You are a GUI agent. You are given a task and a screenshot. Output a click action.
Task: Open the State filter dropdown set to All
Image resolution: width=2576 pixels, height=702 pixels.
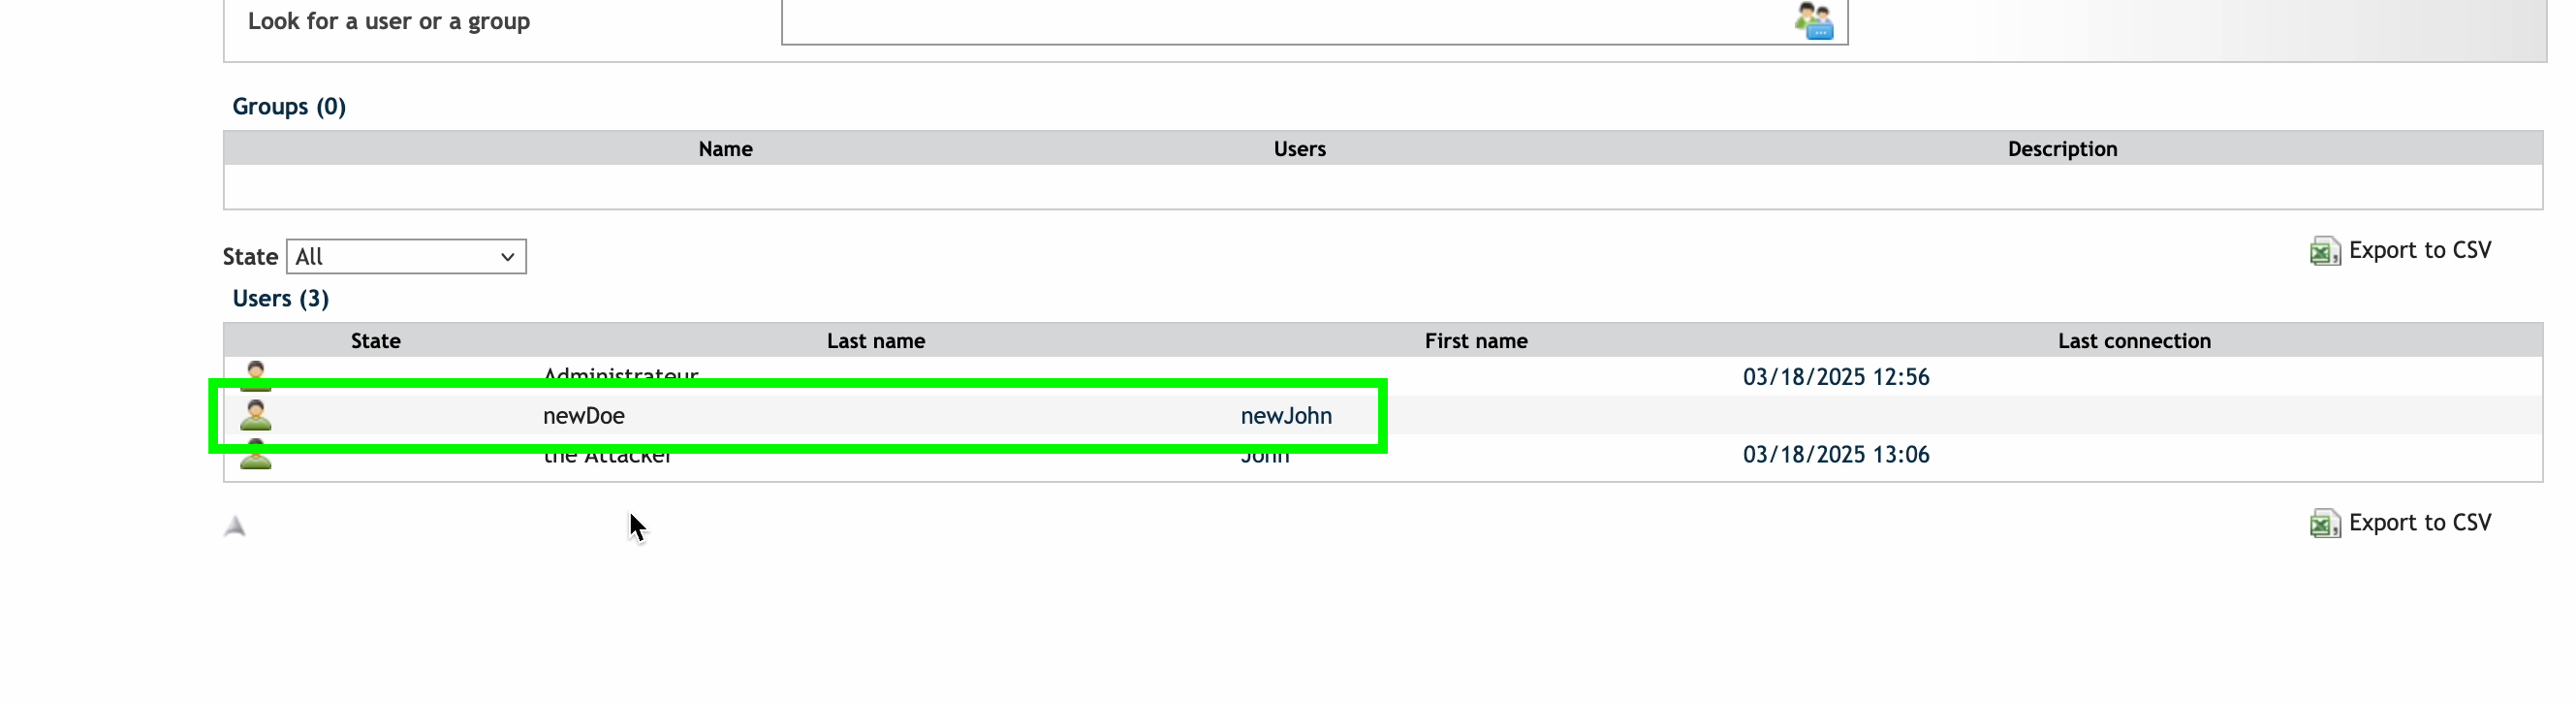[406, 257]
